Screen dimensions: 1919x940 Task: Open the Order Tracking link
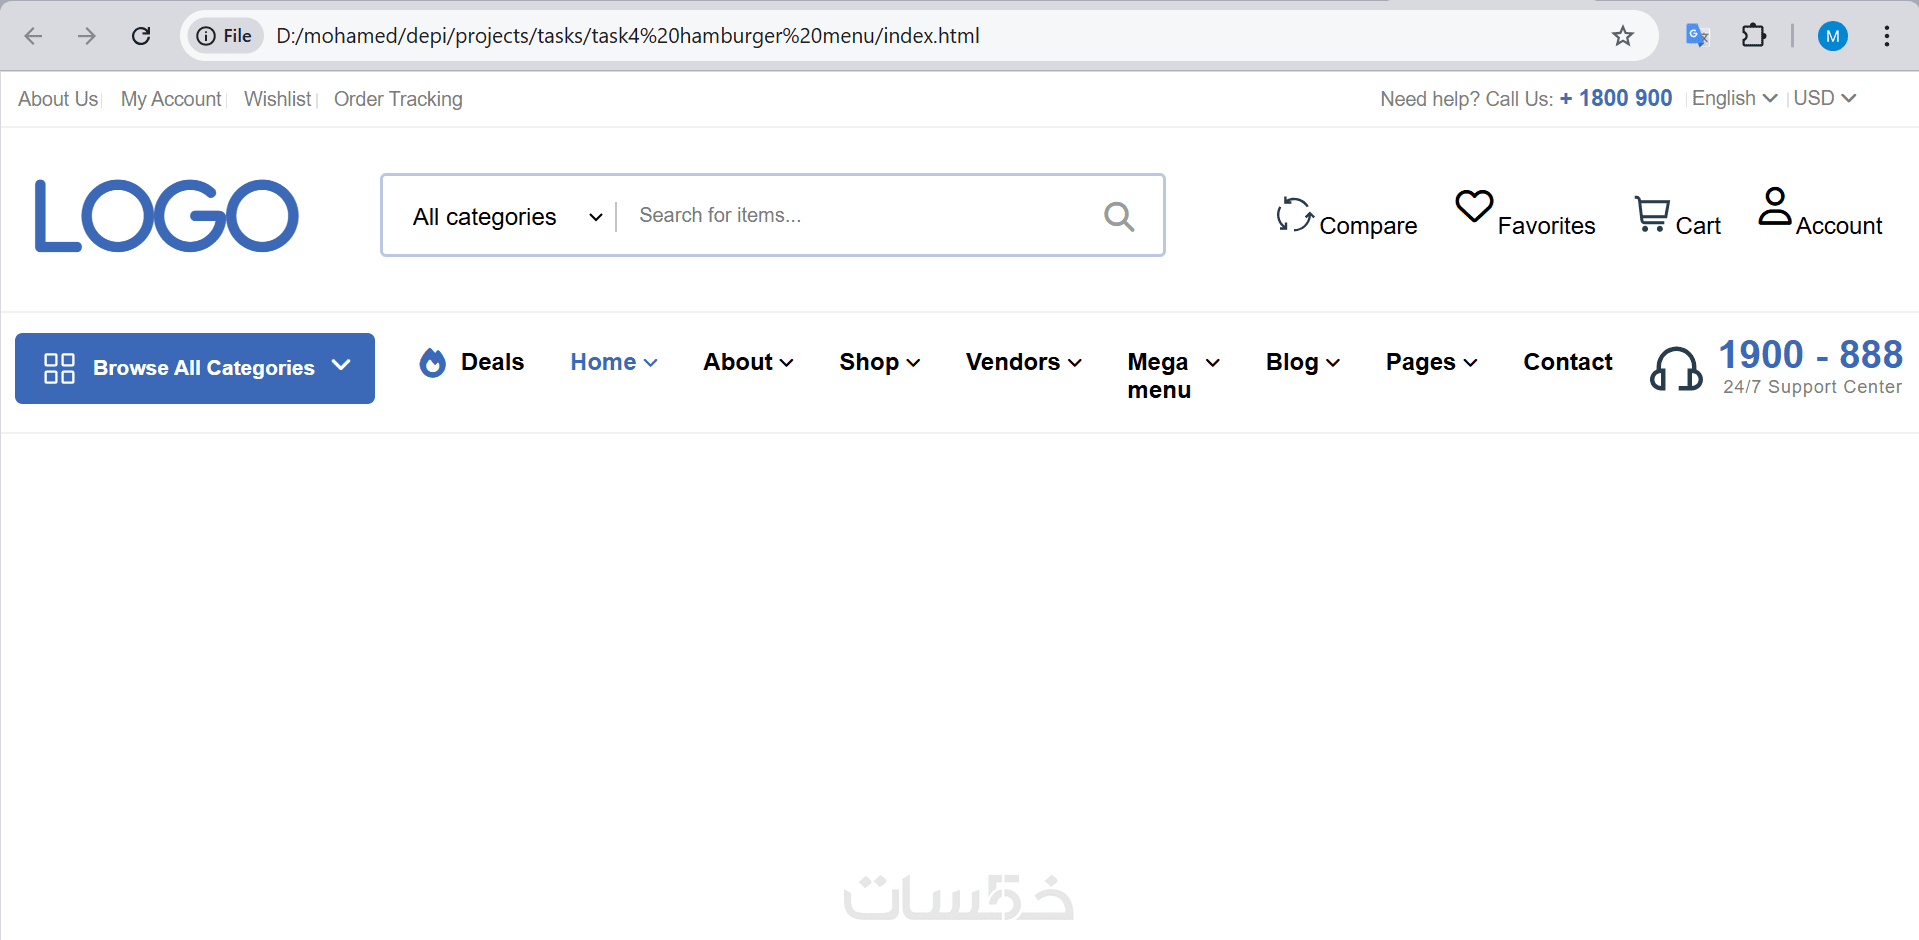click(398, 99)
